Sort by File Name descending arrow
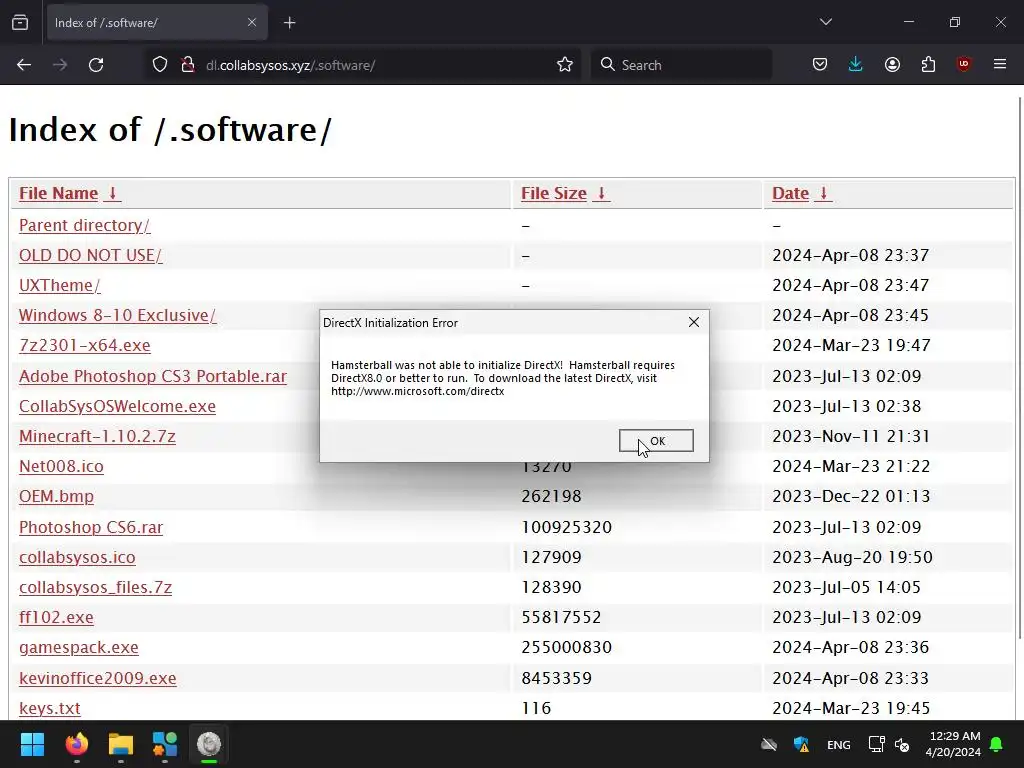 (x=112, y=193)
